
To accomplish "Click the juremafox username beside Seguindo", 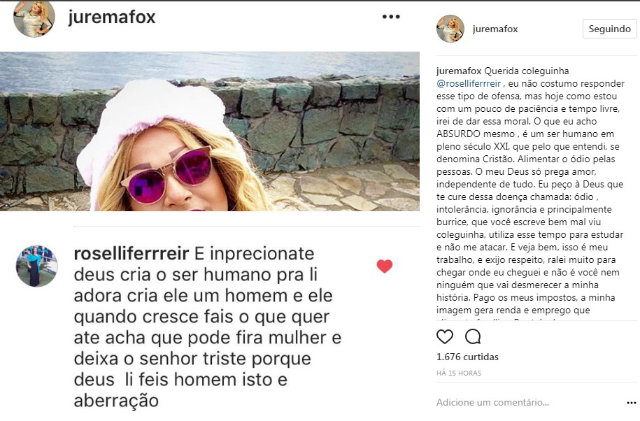I will point(495,29).
